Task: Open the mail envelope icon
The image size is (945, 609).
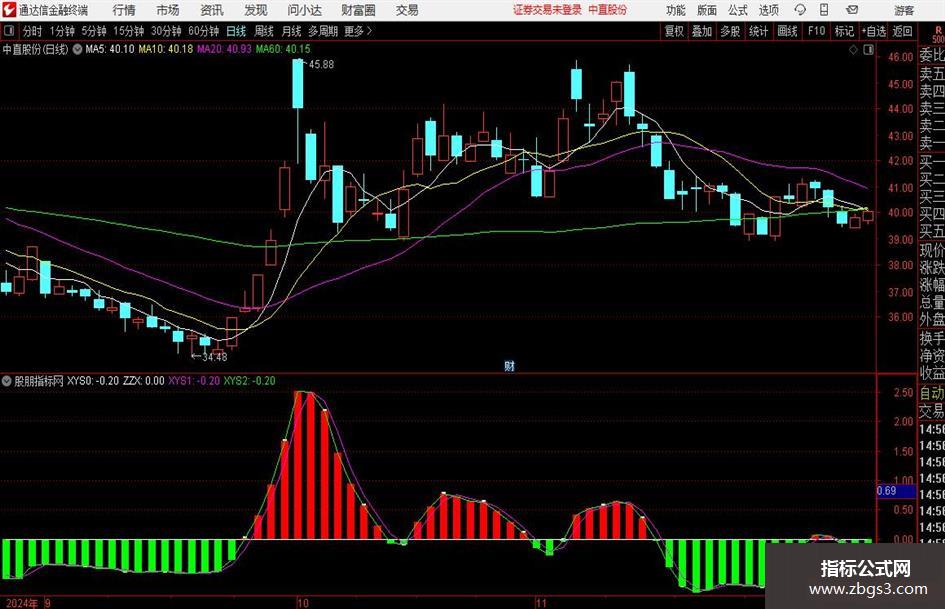Action: 852,10
